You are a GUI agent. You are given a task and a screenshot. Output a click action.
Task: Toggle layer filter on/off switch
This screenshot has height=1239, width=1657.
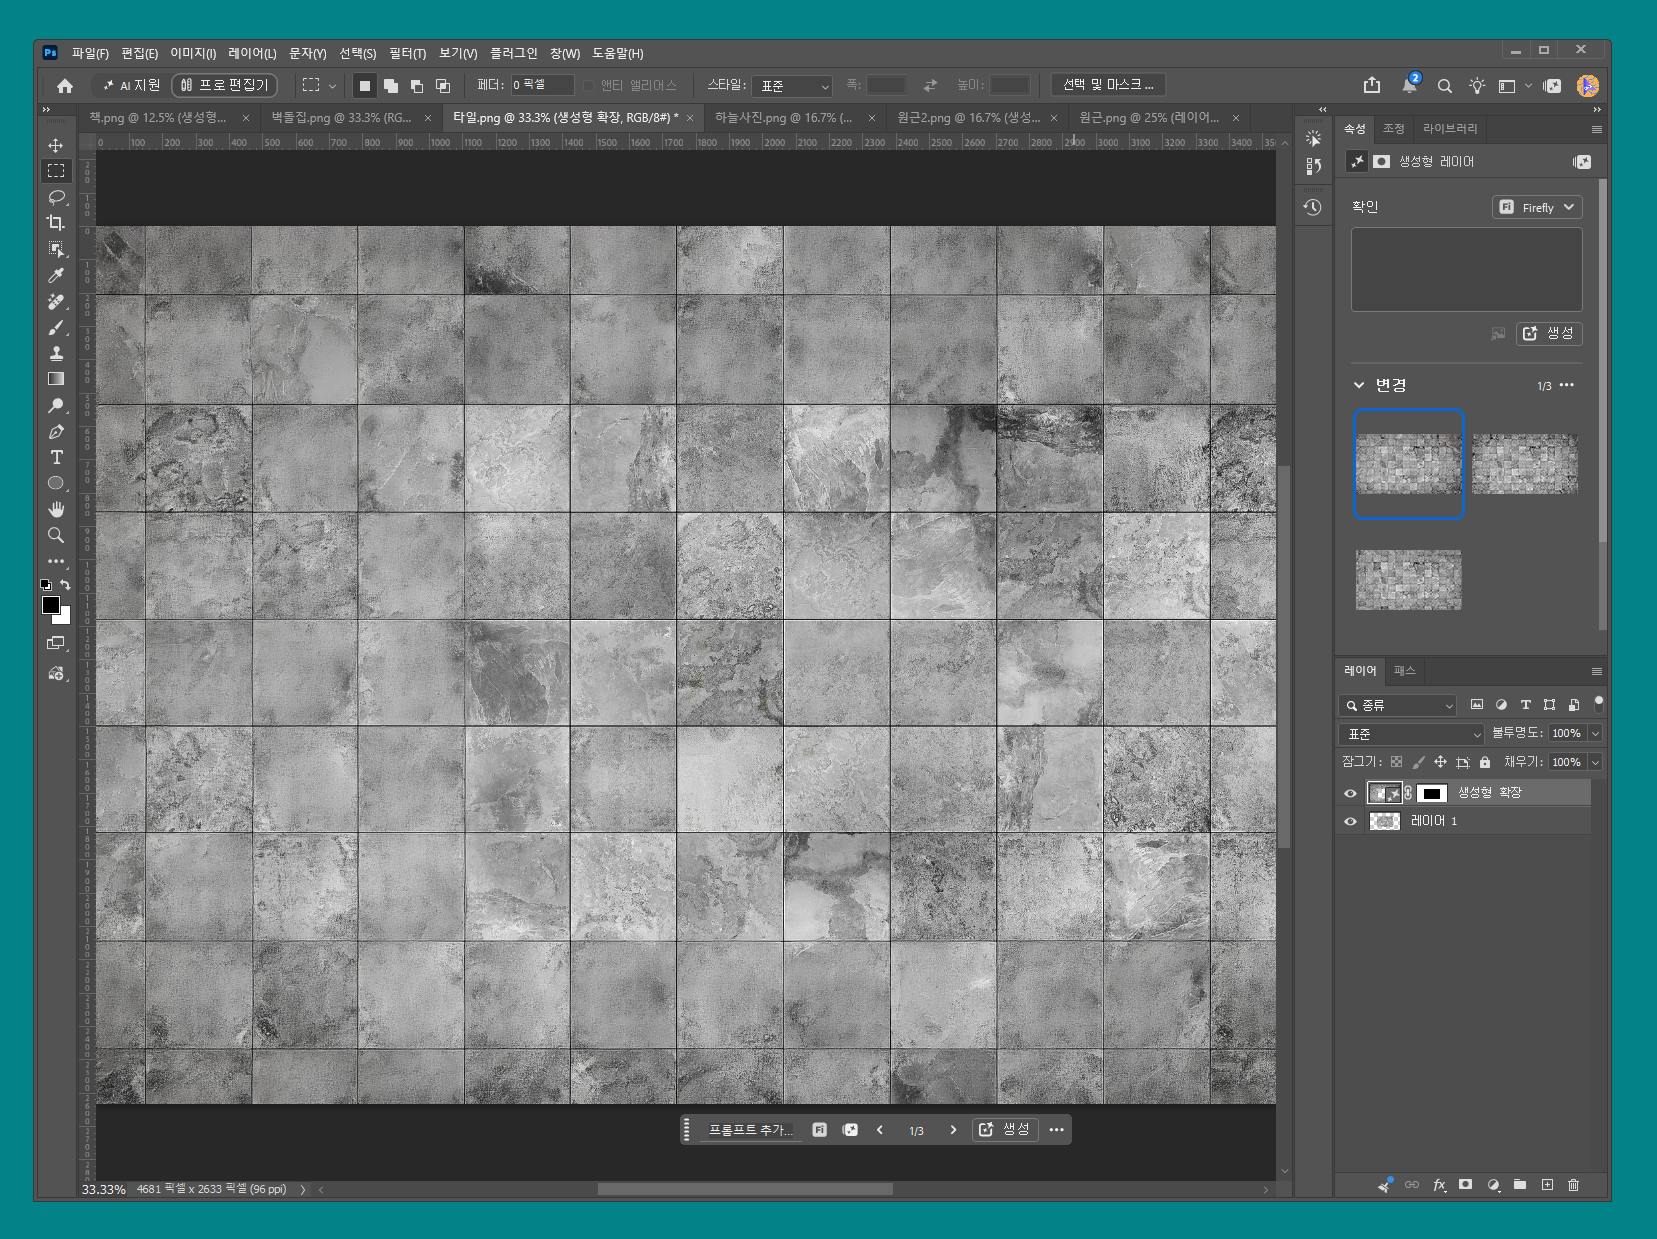pyautogui.click(x=1598, y=703)
